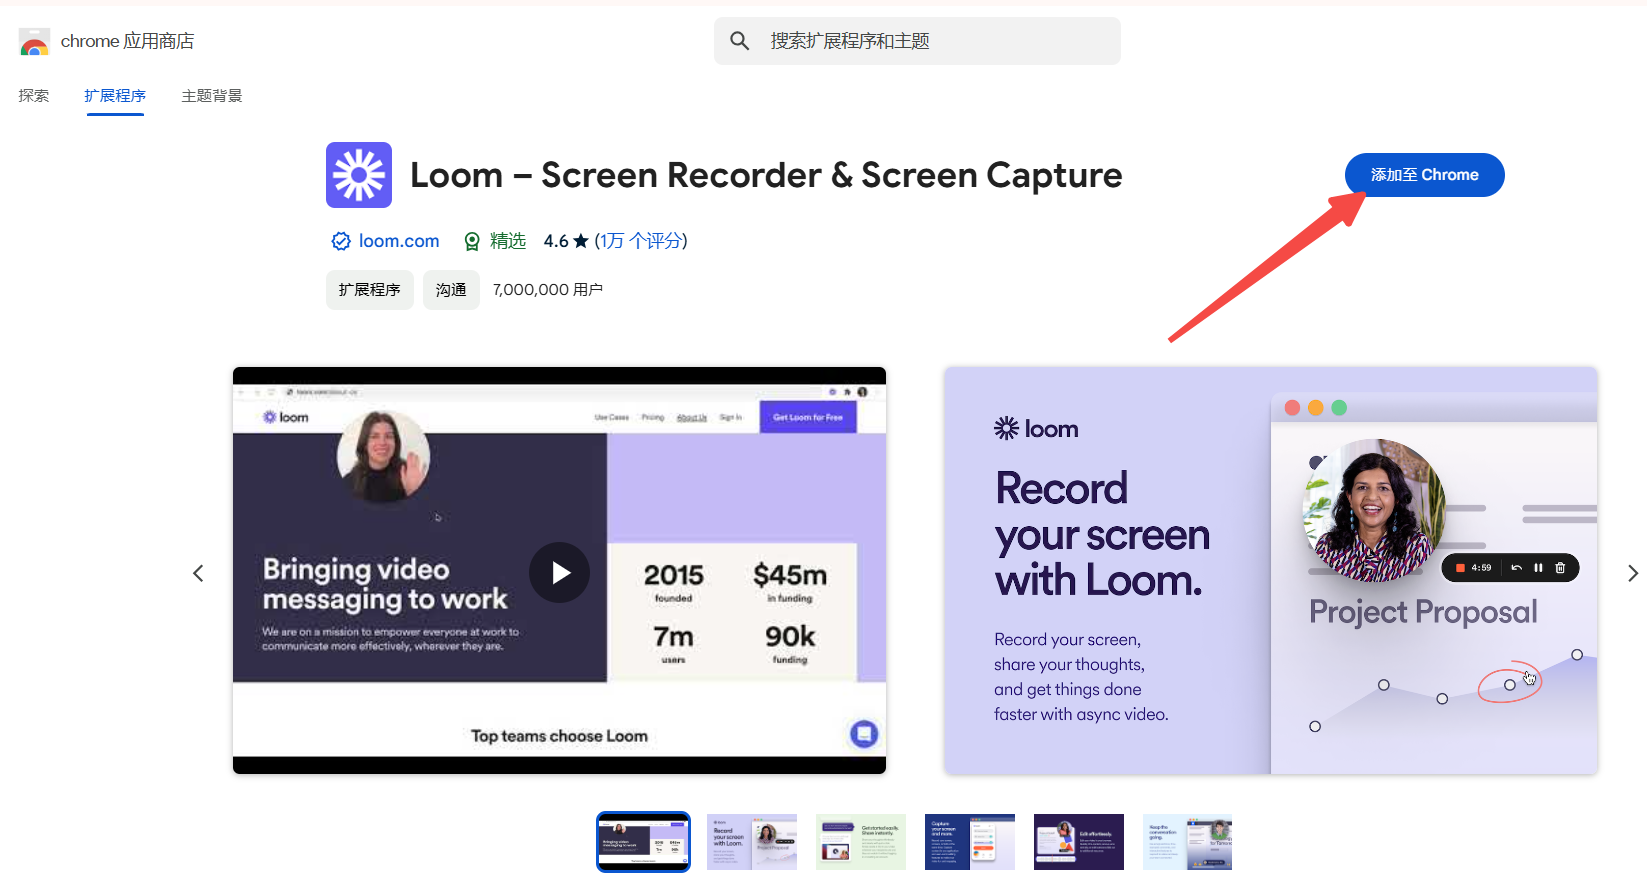Screen dimensions: 1647x880
Task: Select the second lavender screenshot thumbnail
Action: point(752,842)
